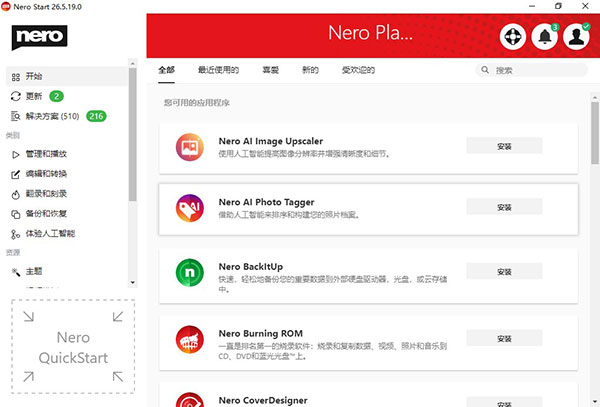
Task: Open the 更新 sidebar item
Action: pos(67,96)
